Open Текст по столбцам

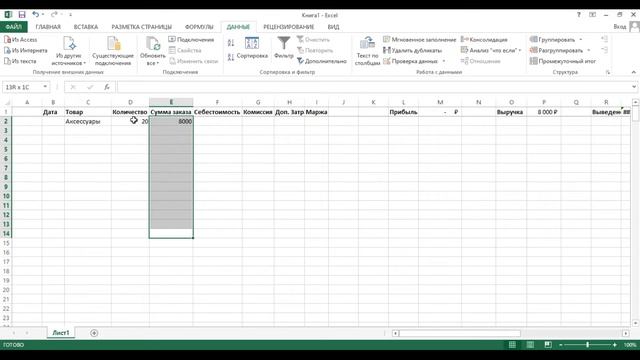367,51
